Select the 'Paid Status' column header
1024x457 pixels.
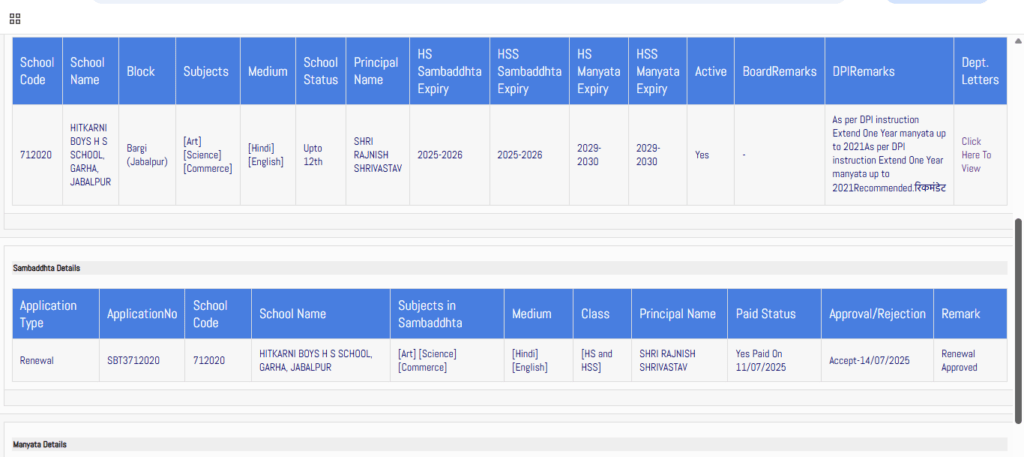765,314
